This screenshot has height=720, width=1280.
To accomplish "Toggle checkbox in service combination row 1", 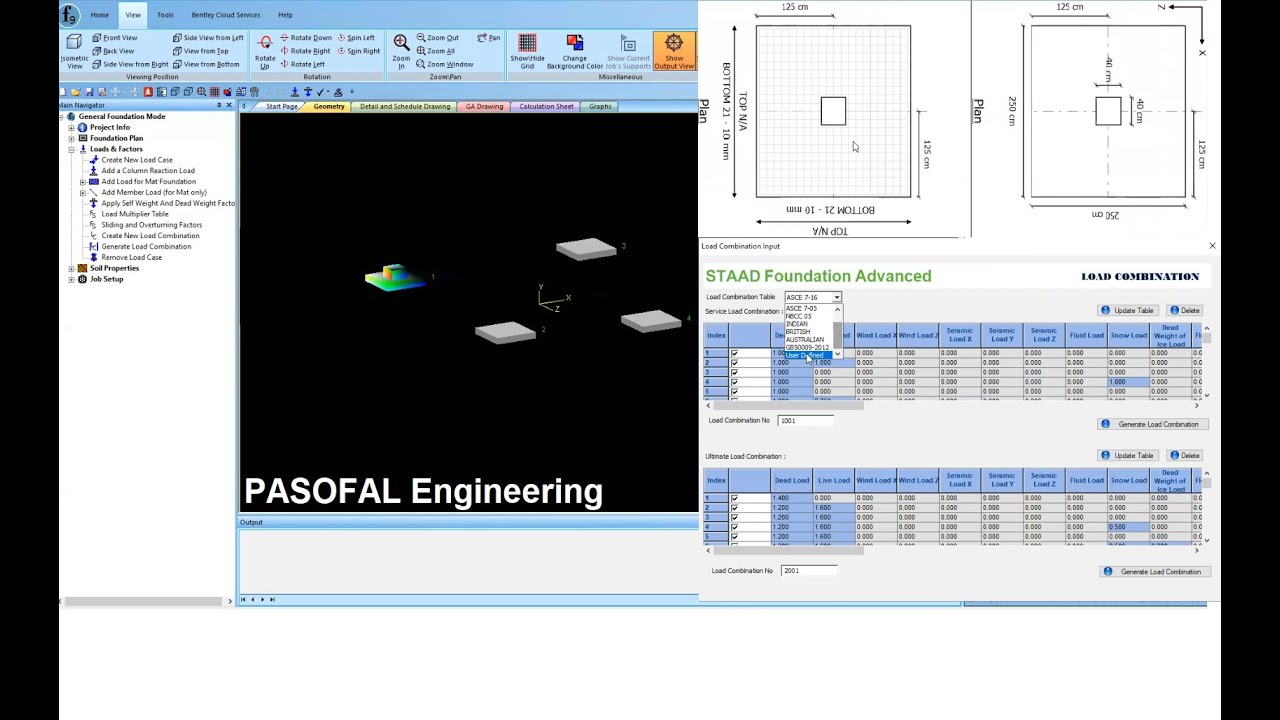I will pyautogui.click(x=734, y=353).
